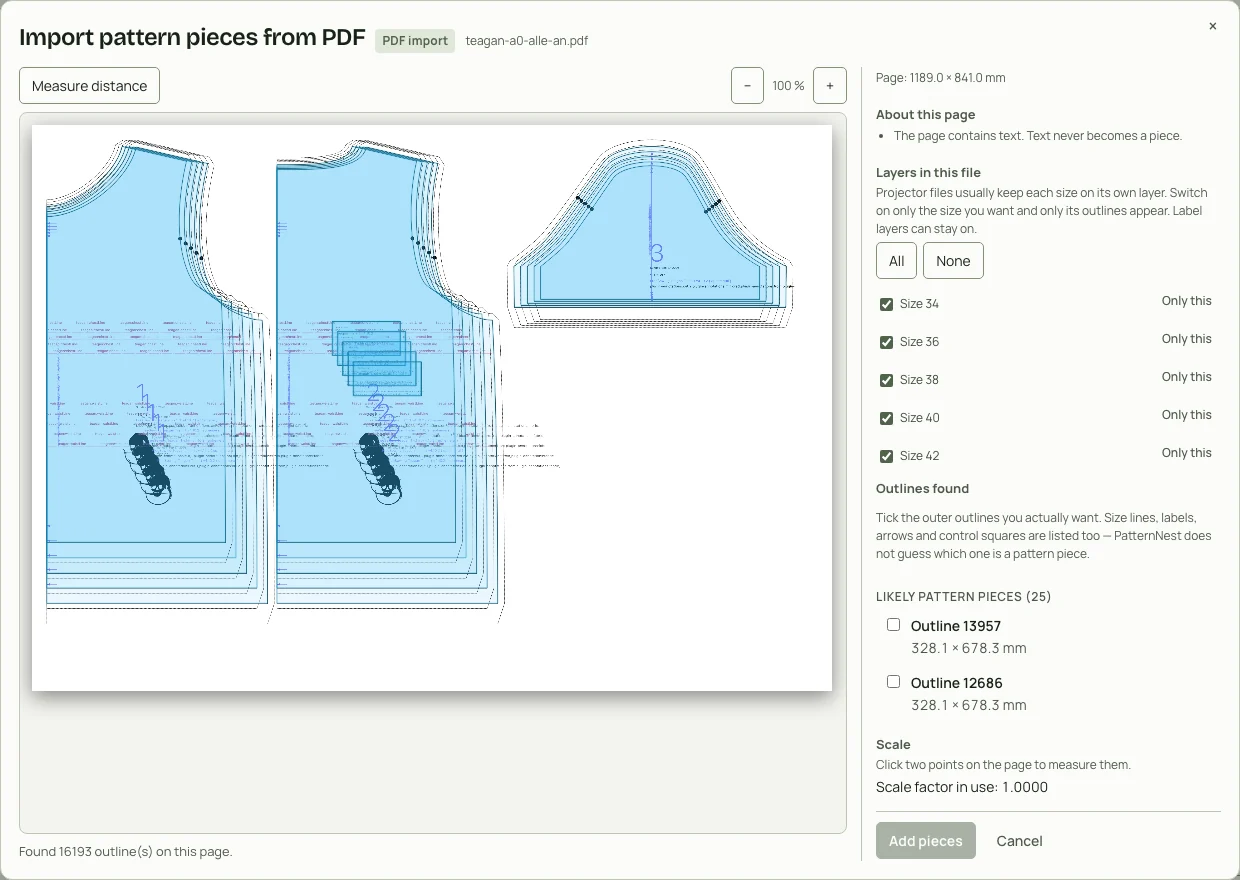Click the 100 % zoom level readout
The height and width of the screenshot is (880, 1240).
pos(788,86)
